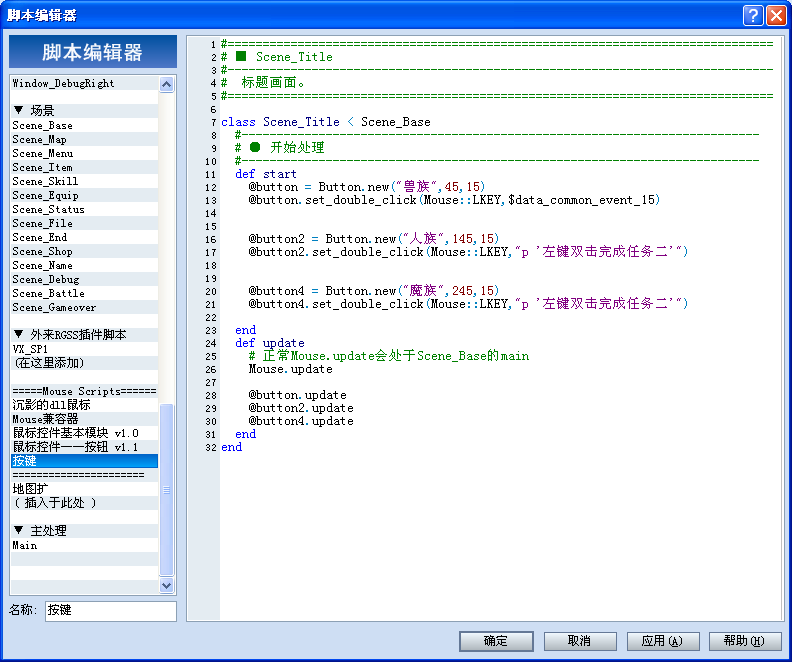Screen dimensions: 792x662
Task: Select the (在这里添加) entry
Action: pos(84,363)
